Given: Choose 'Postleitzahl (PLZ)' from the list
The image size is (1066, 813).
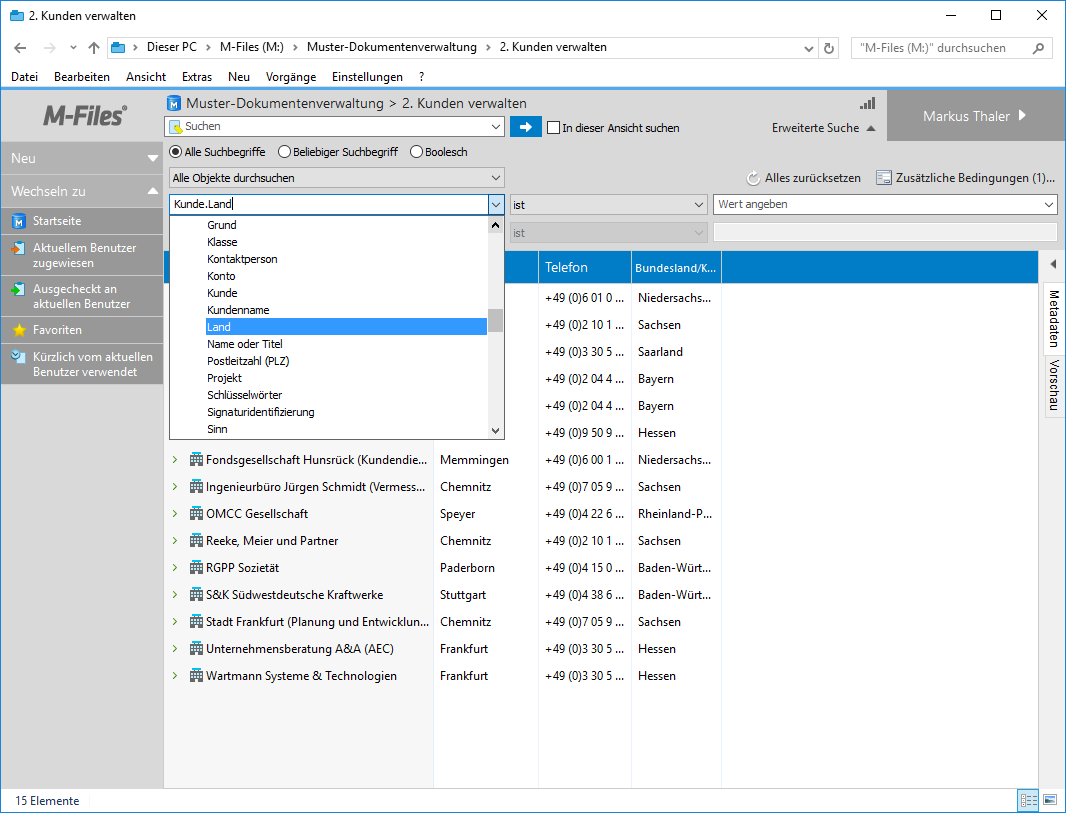Looking at the screenshot, I should (x=248, y=361).
